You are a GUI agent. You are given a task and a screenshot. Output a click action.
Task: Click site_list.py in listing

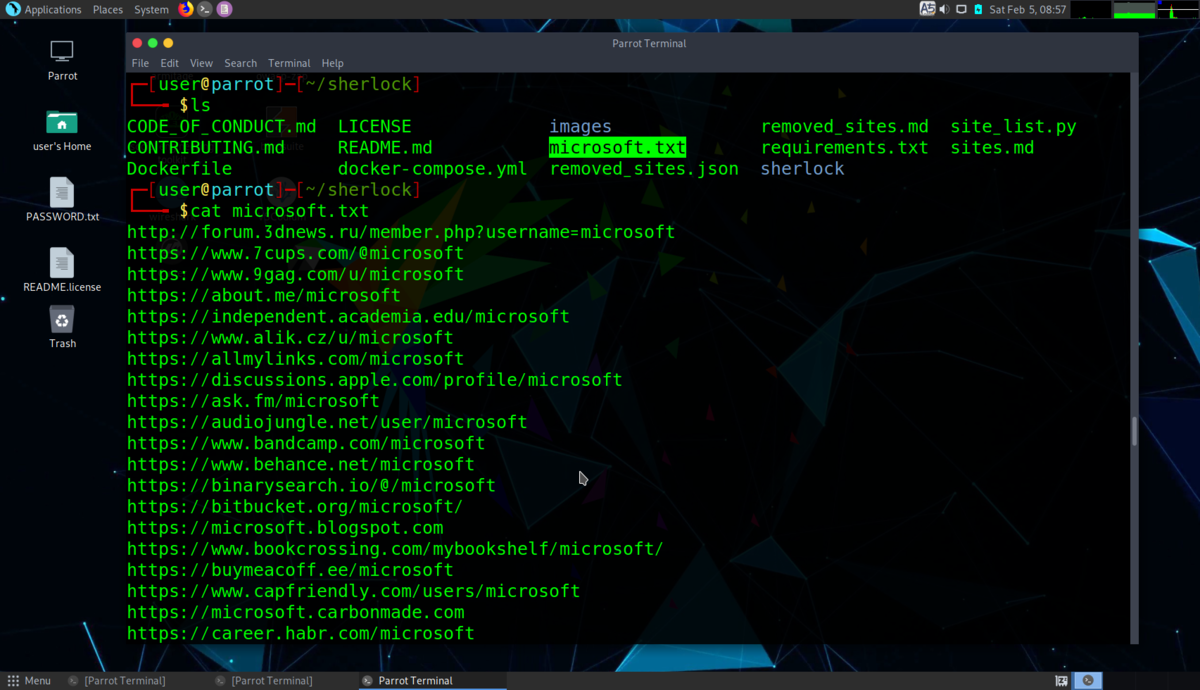point(1013,127)
